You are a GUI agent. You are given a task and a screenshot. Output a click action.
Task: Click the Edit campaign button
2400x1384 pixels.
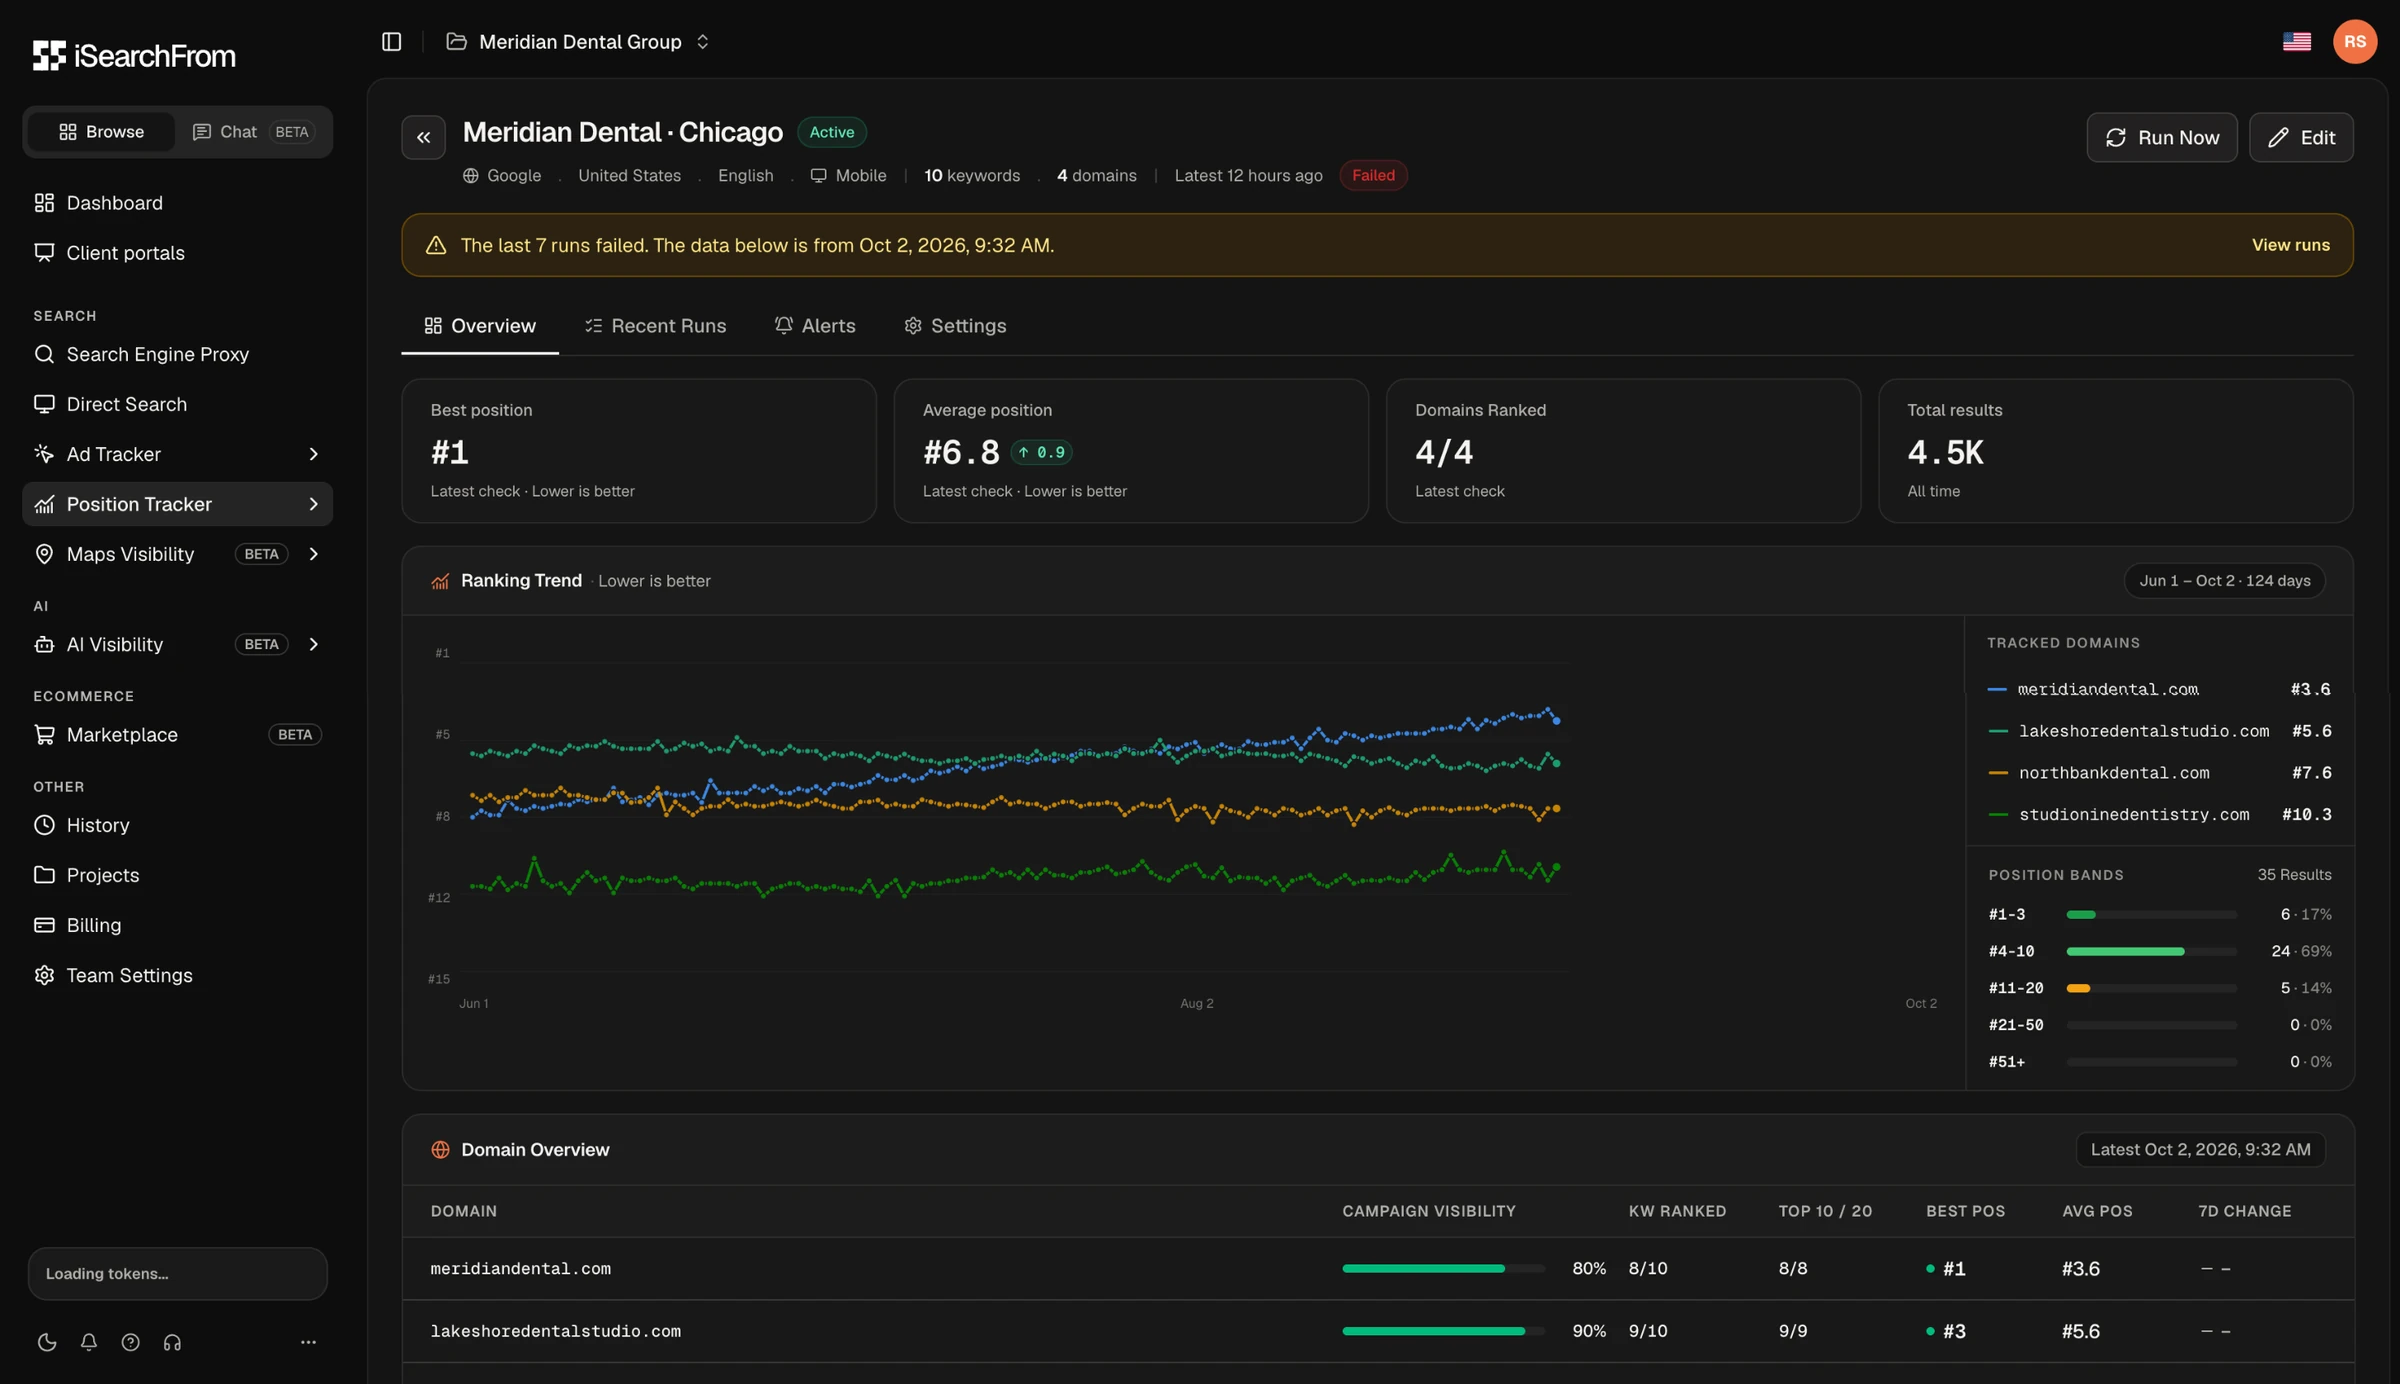(2300, 137)
